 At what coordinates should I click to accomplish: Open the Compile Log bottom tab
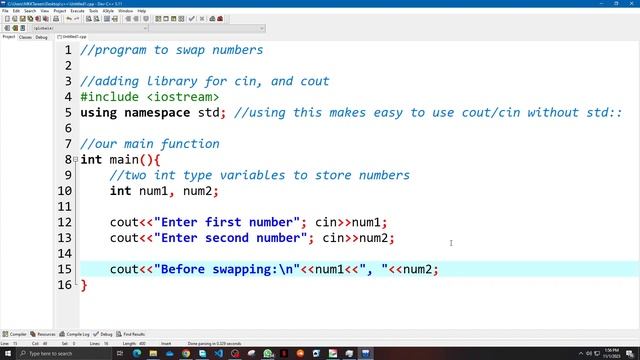74,334
